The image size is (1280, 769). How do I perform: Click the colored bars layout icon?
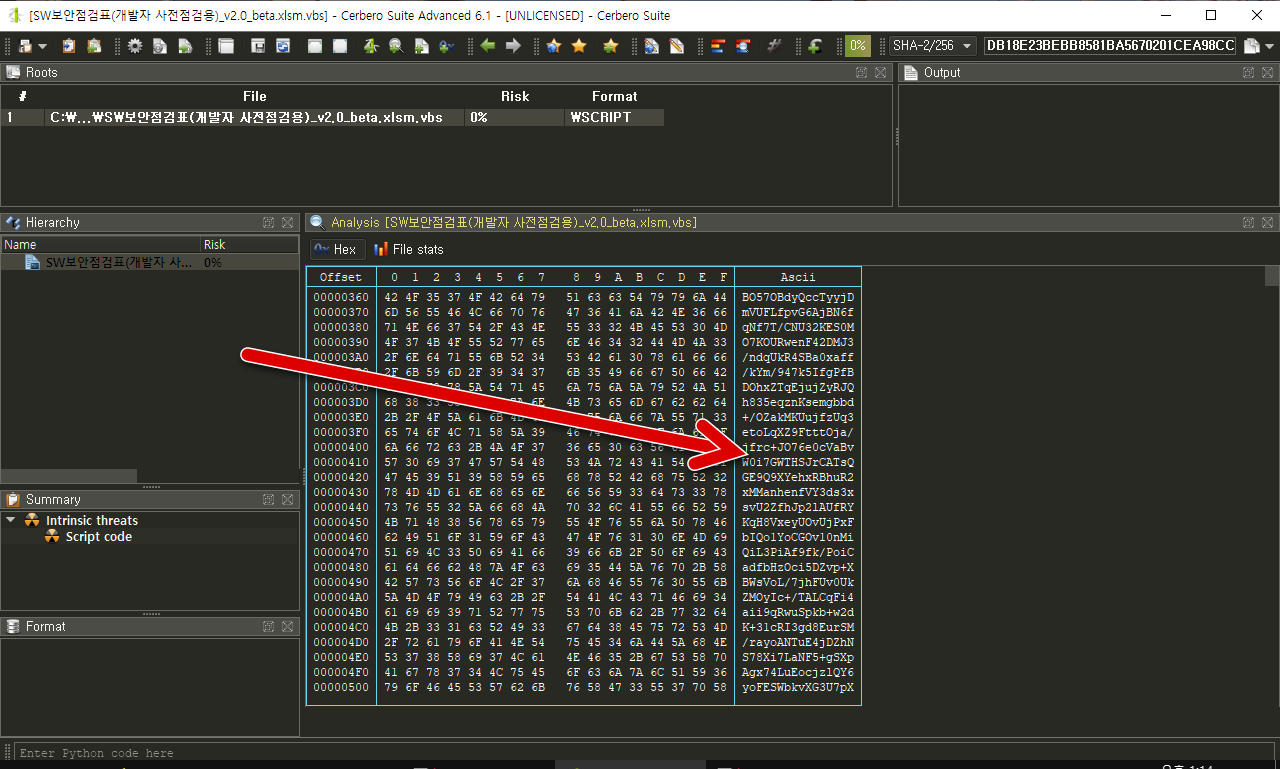click(718, 46)
